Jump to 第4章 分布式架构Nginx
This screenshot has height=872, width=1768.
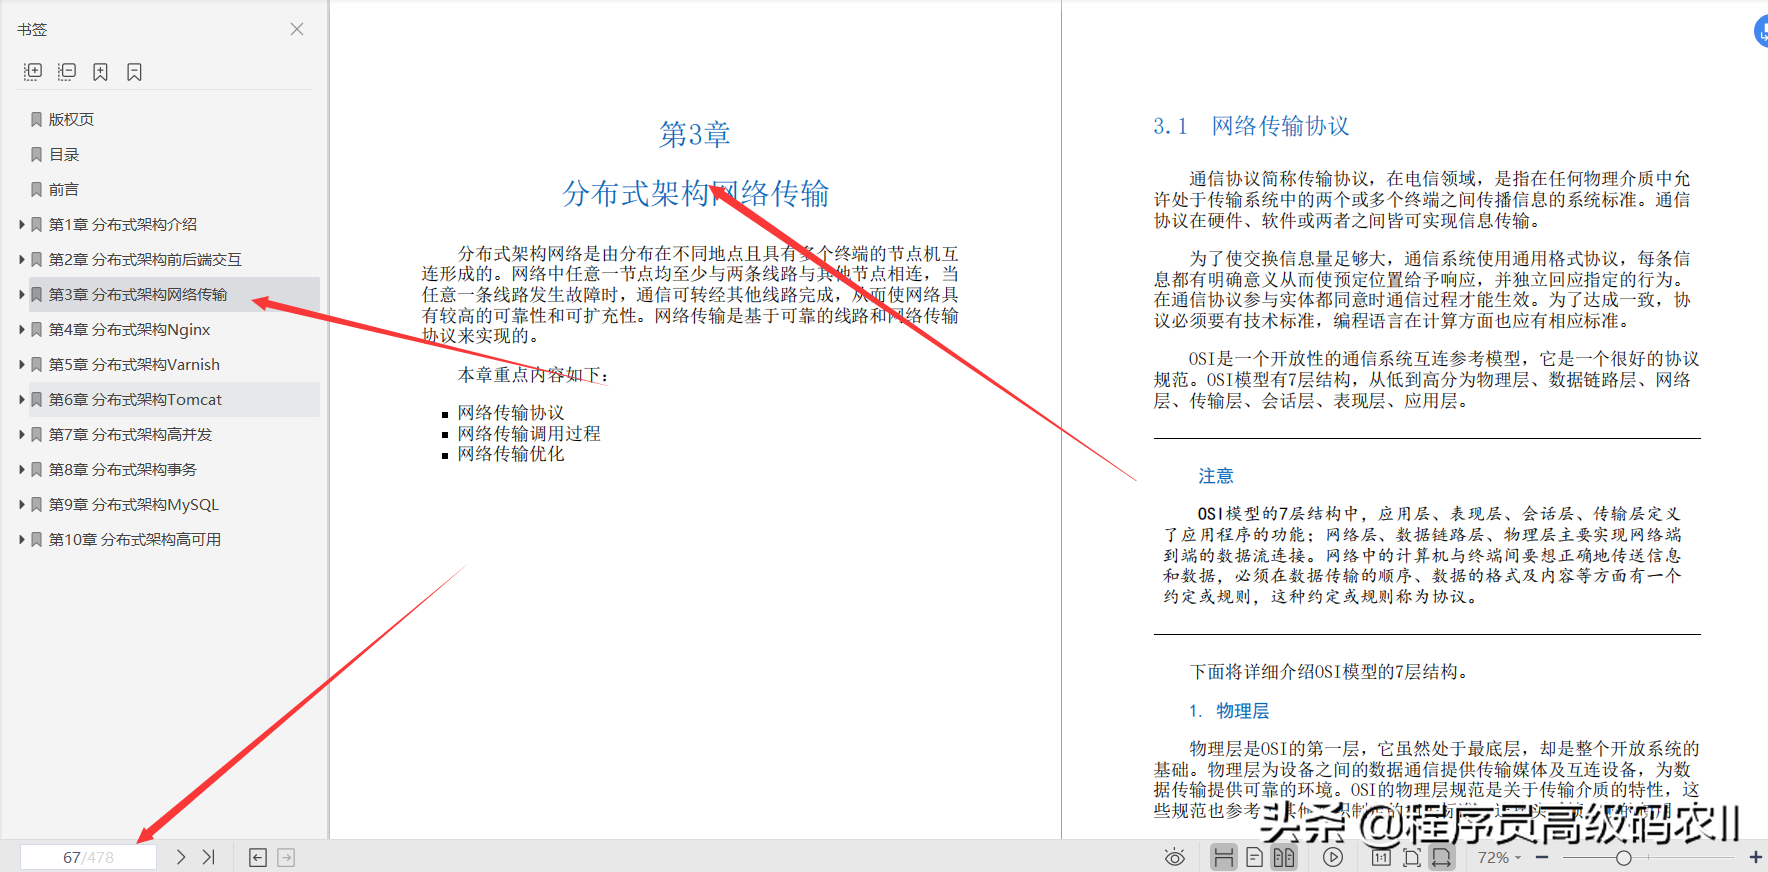[129, 329]
